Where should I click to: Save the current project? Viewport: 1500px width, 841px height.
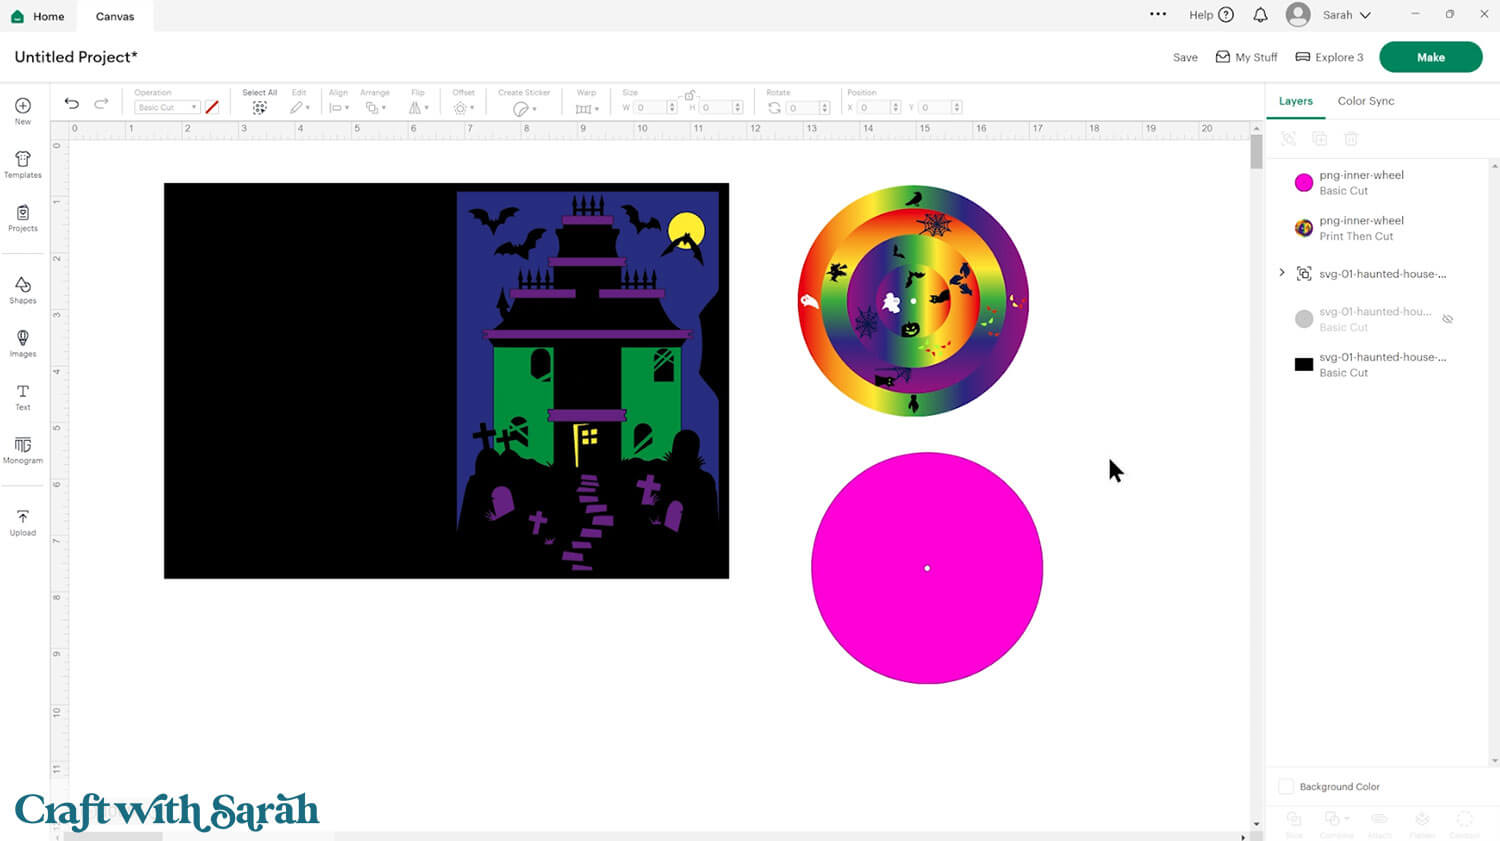tap(1185, 57)
